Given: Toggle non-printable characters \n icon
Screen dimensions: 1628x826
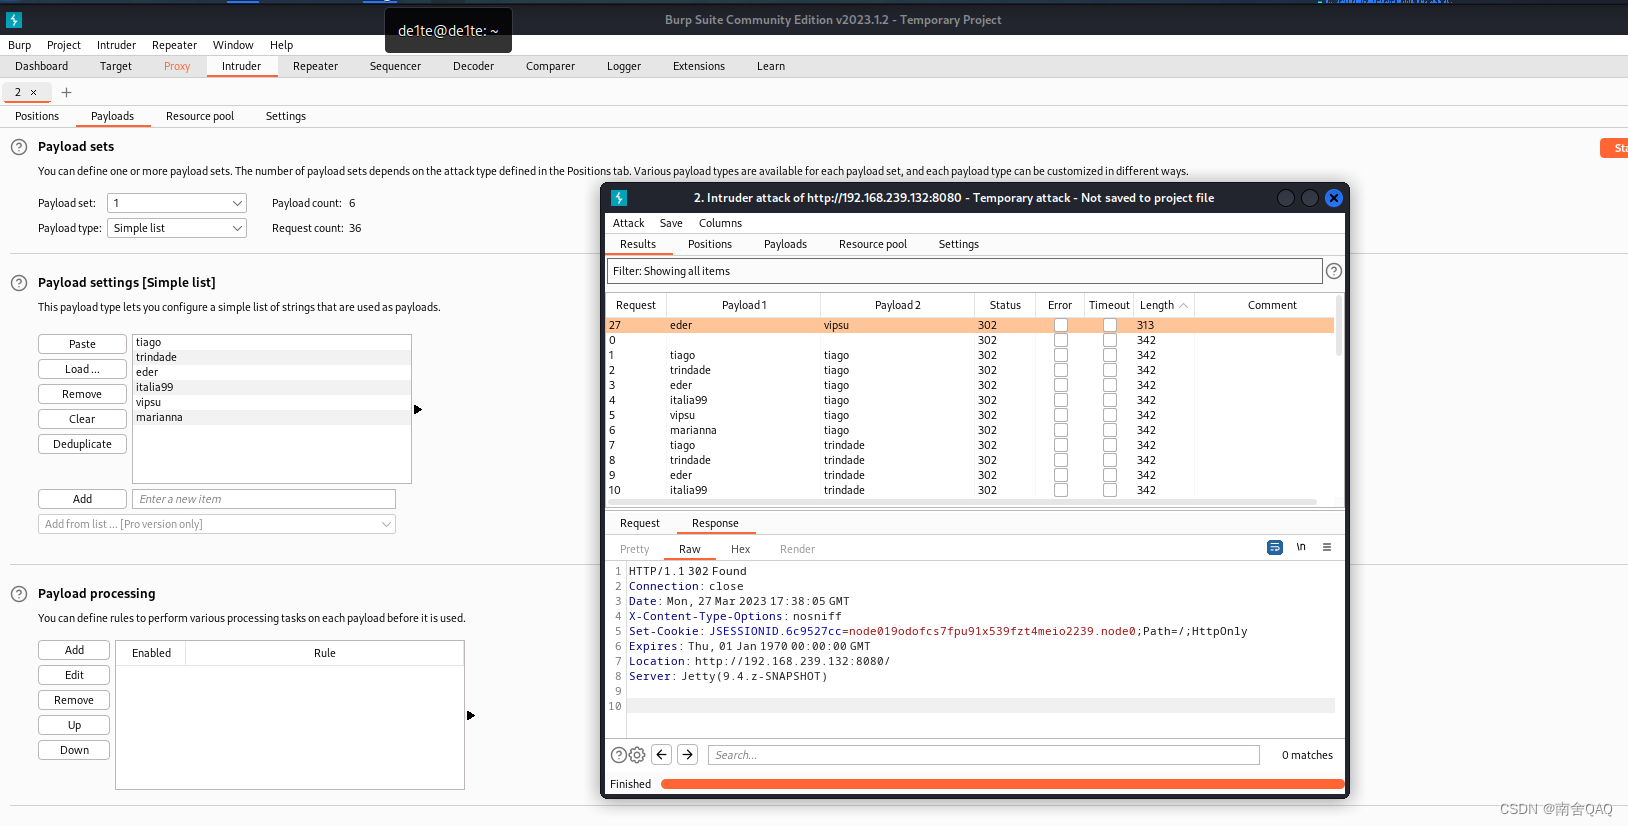Looking at the screenshot, I should [1301, 548].
